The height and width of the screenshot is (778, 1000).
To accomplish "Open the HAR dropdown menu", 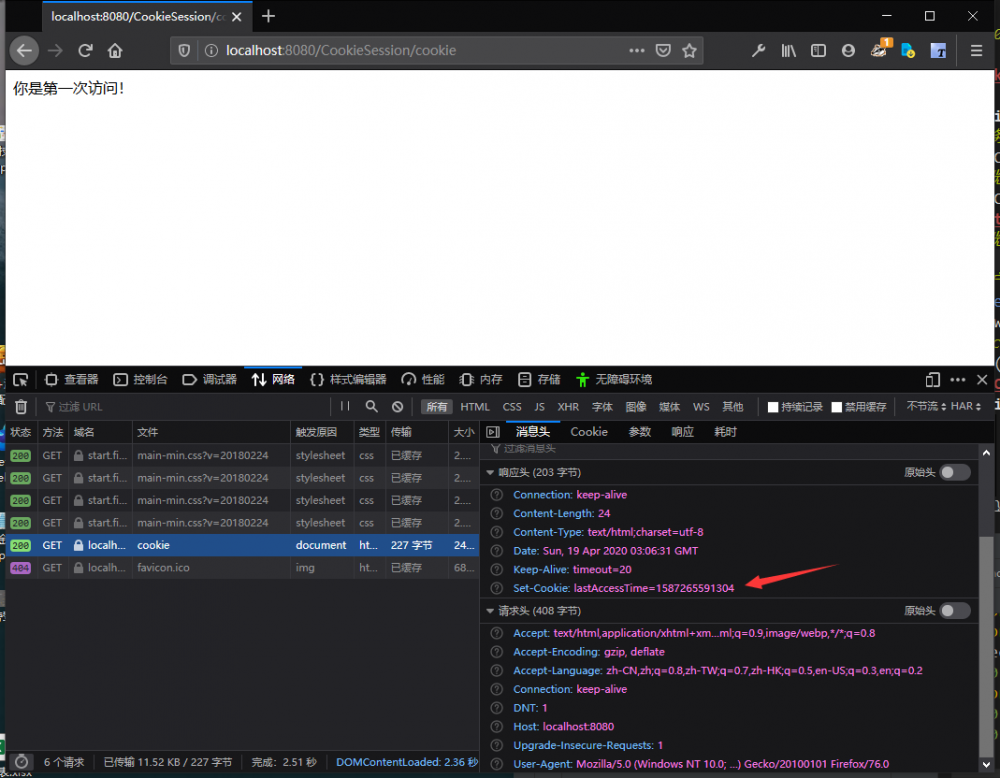I will pyautogui.click(x=966, y=407).
